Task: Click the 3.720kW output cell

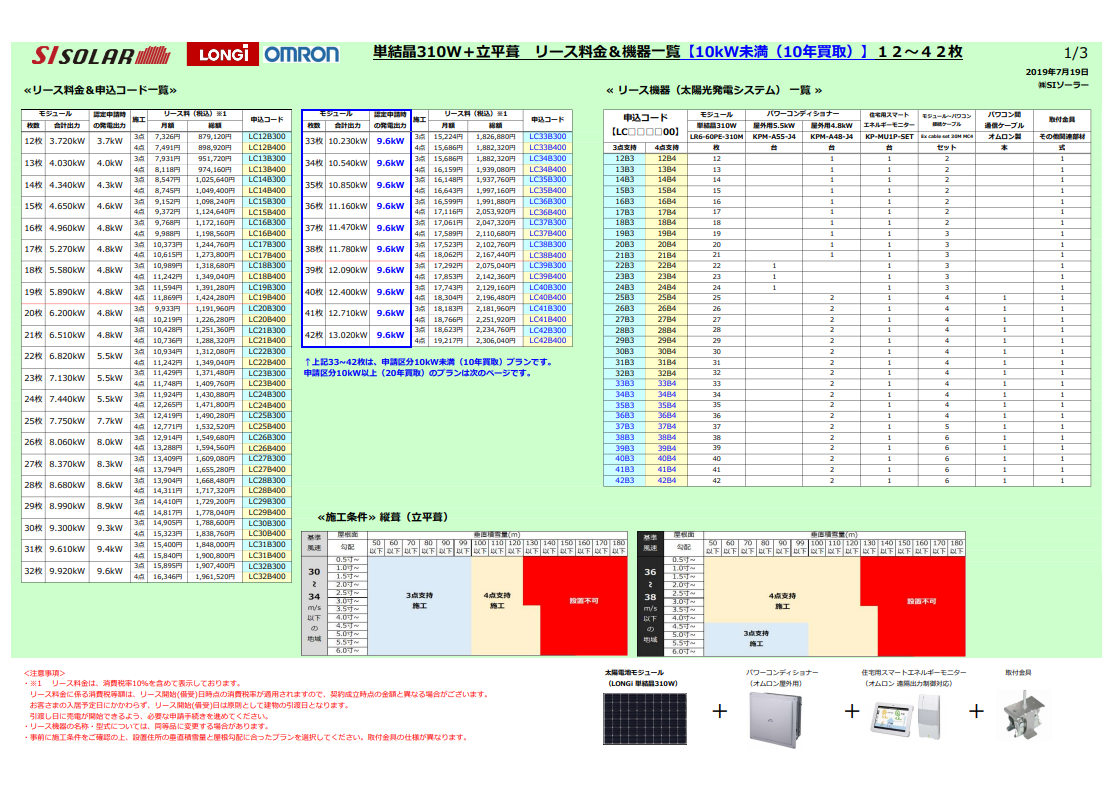Action: click(67, 141)
